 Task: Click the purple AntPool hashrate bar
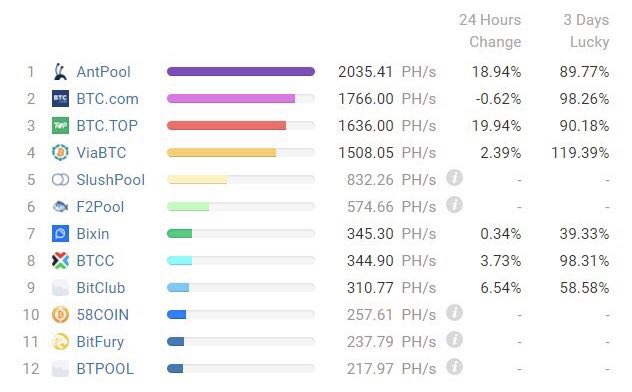click(x=241, y=72)
